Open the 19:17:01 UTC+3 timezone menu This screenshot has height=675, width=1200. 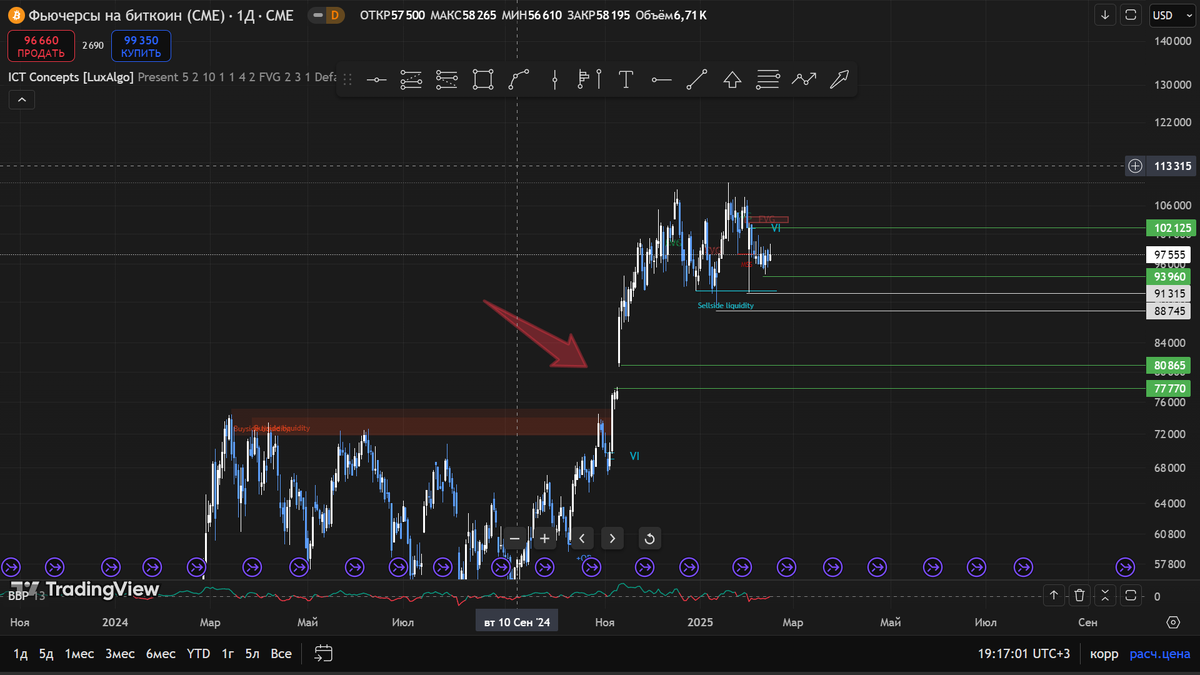point(1024,654)
